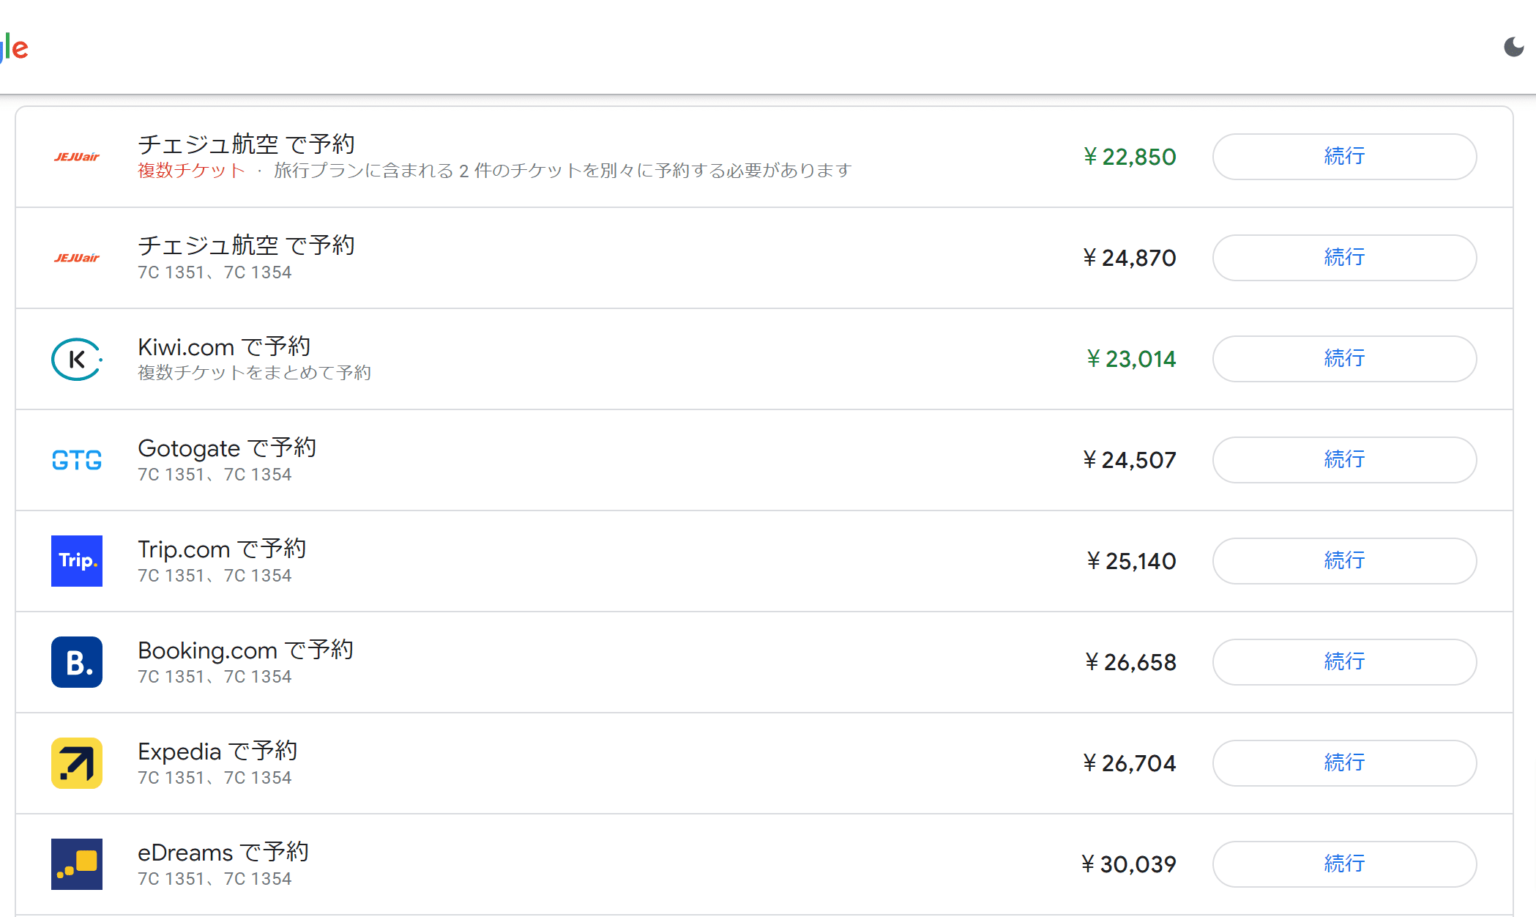Select the Kiwi.com ¥23,014 price

click(x=1131, y=359)
